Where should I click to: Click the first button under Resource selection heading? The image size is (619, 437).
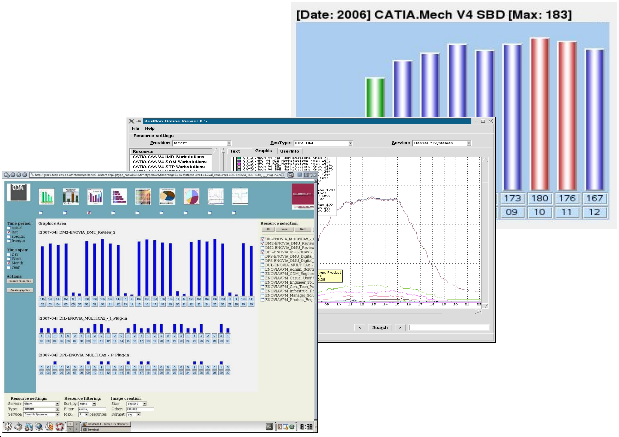click(x=268, y=229)
